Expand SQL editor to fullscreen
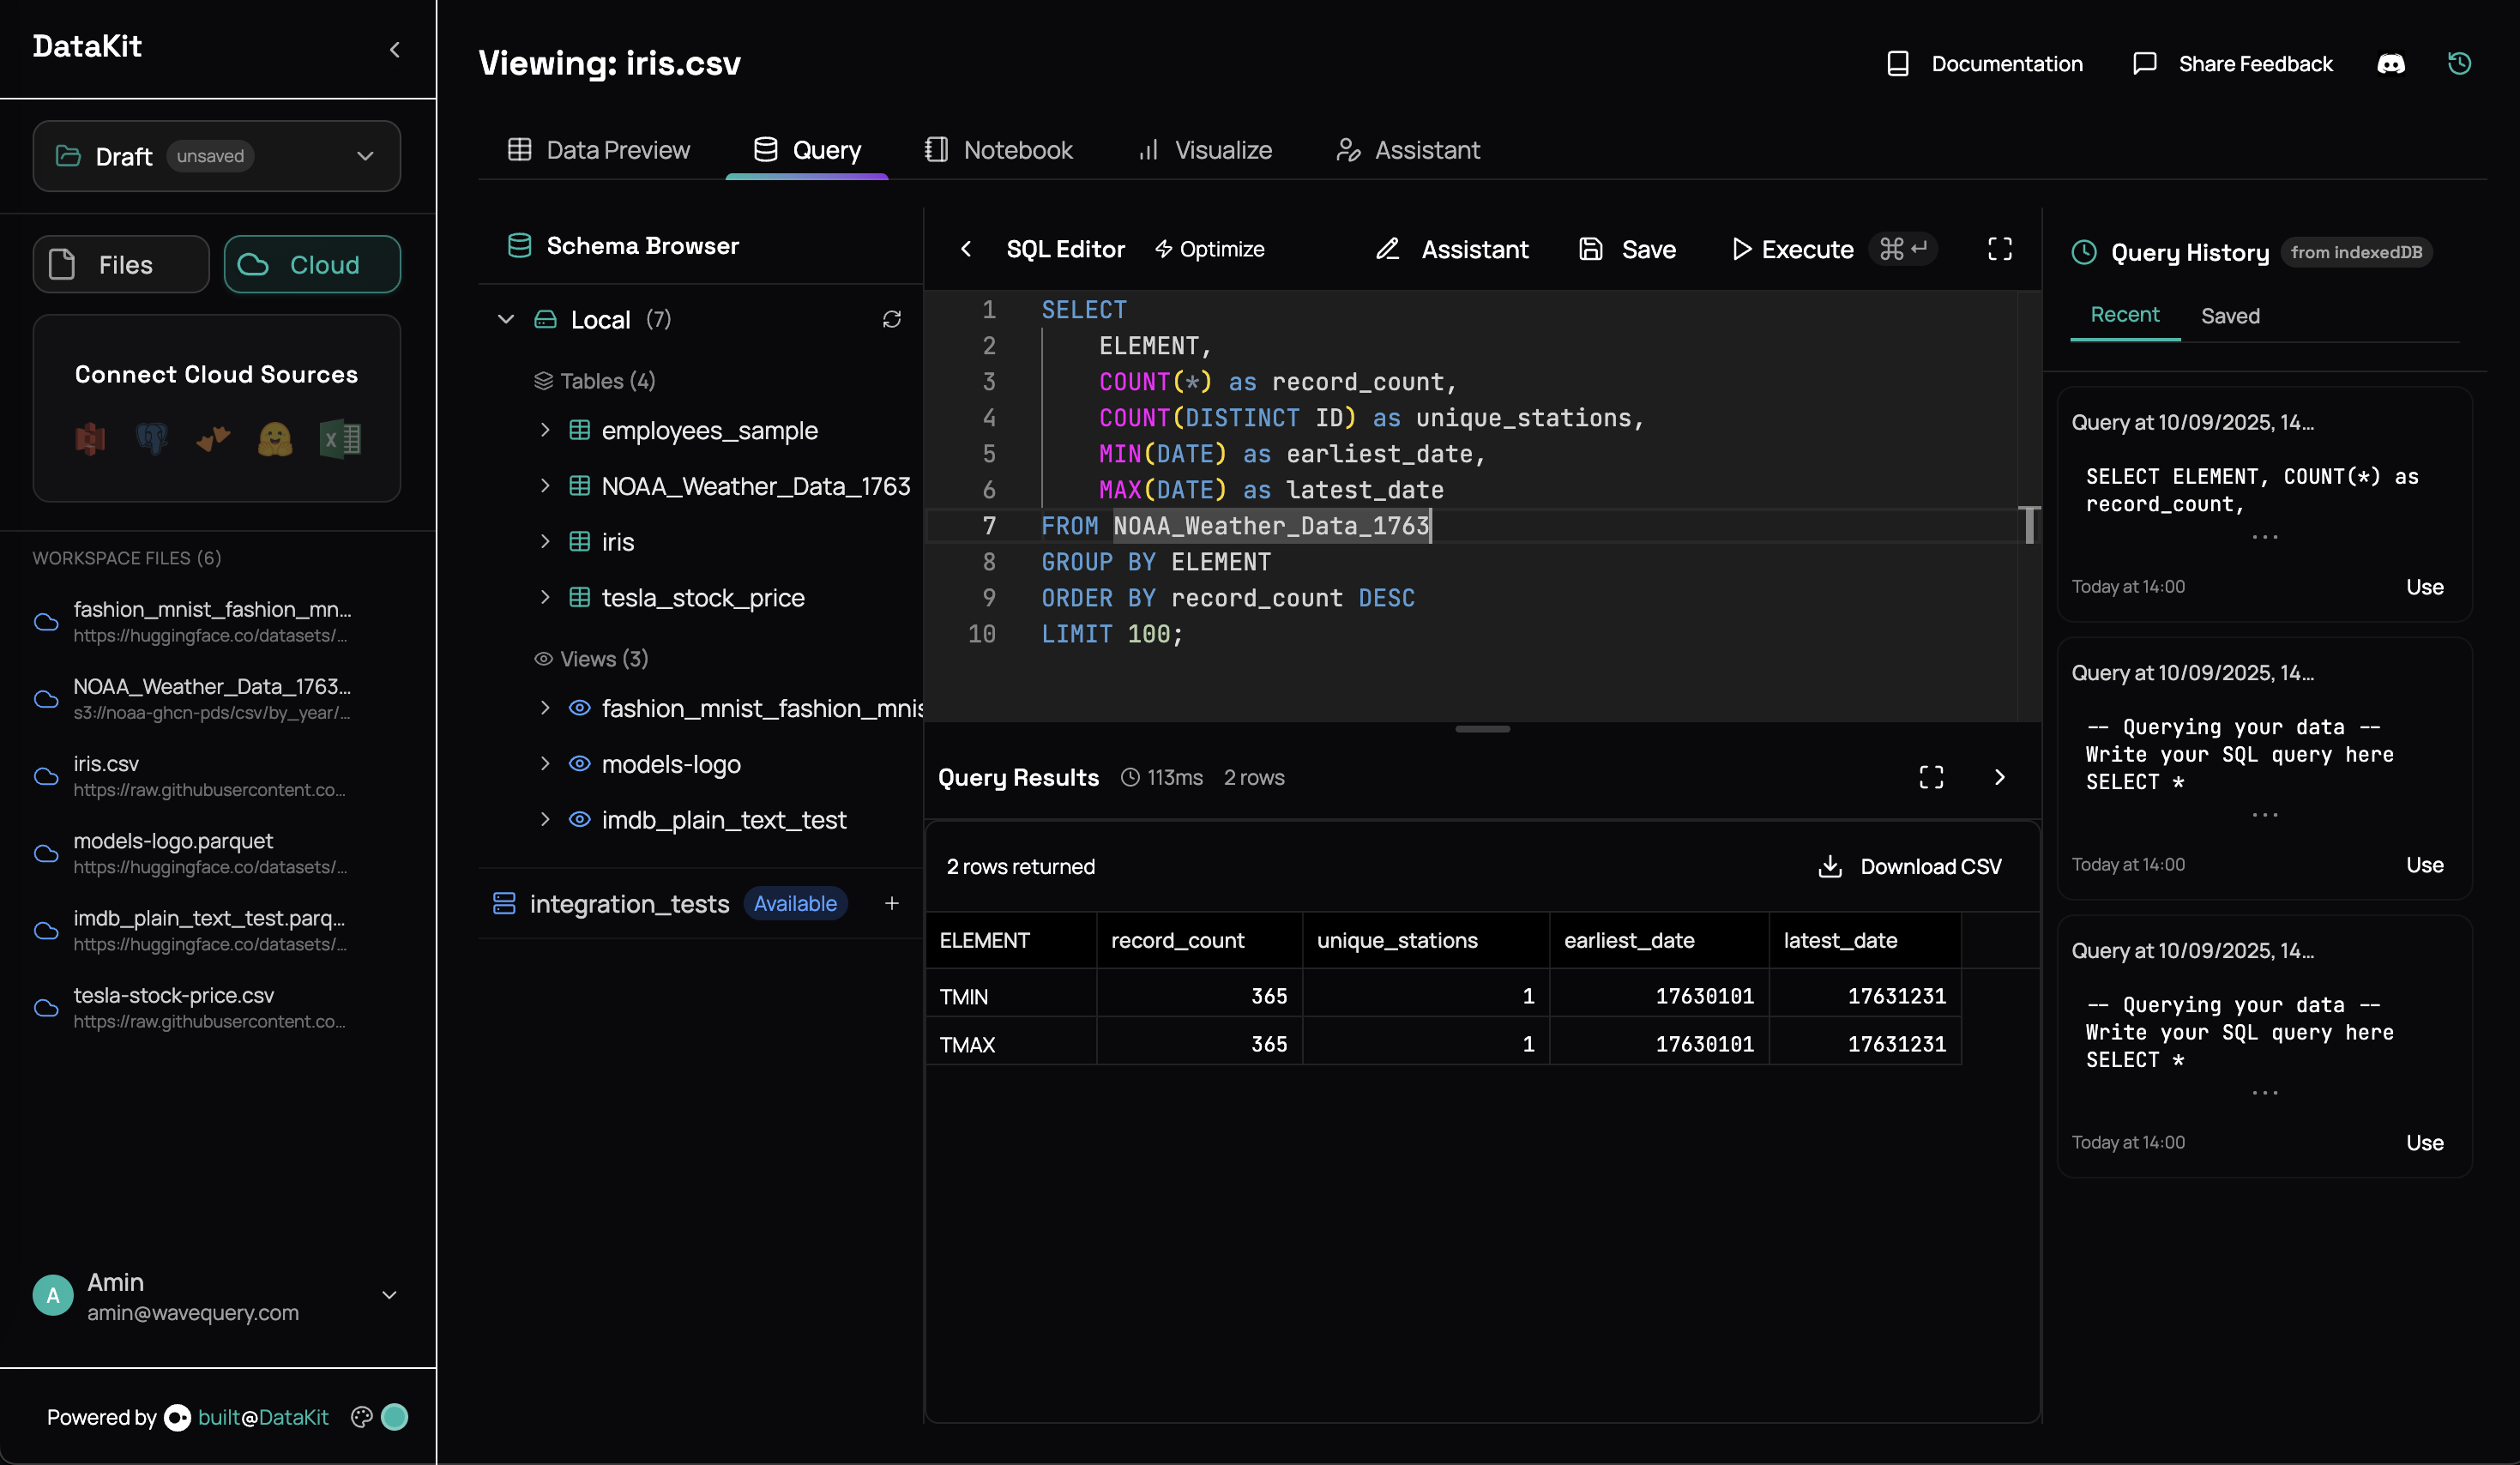 pos(1999,249)
